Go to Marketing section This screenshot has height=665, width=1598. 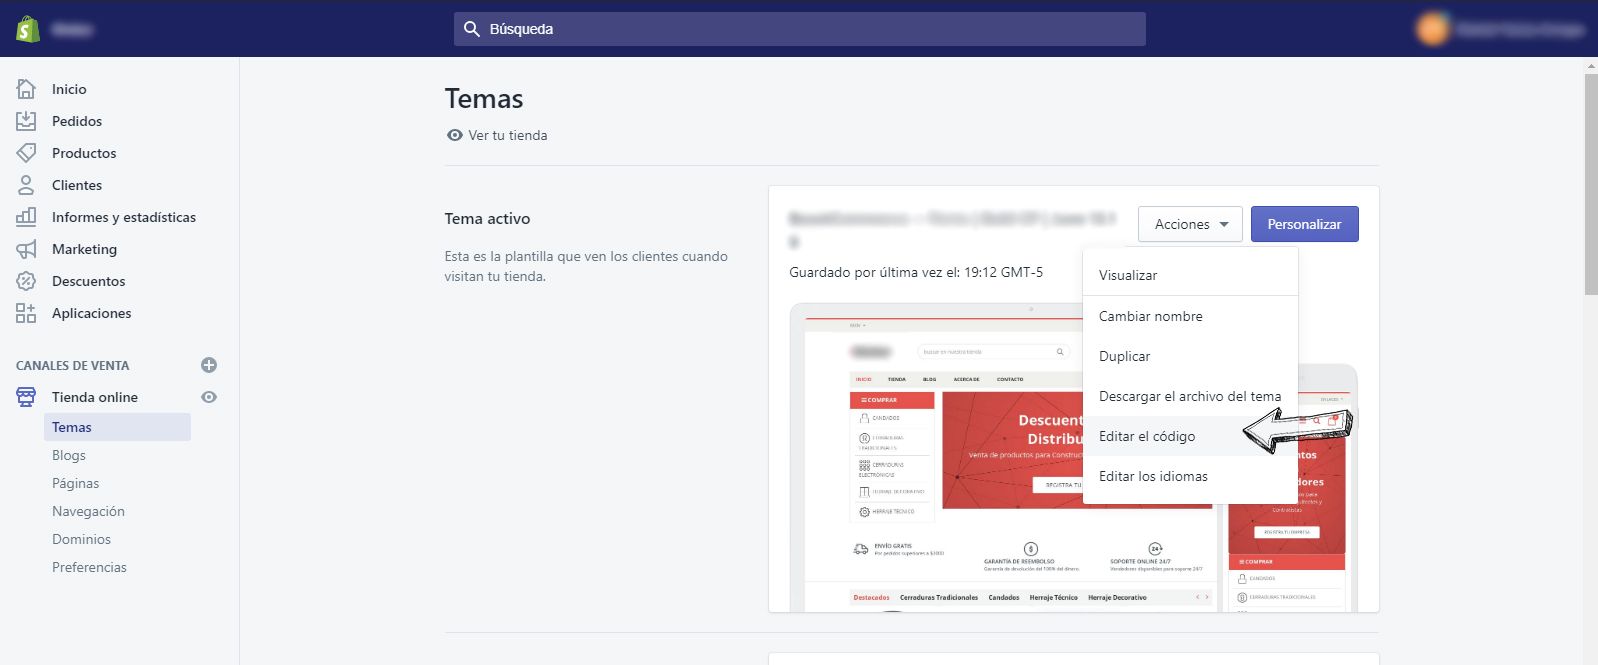[x=84, y=249]
